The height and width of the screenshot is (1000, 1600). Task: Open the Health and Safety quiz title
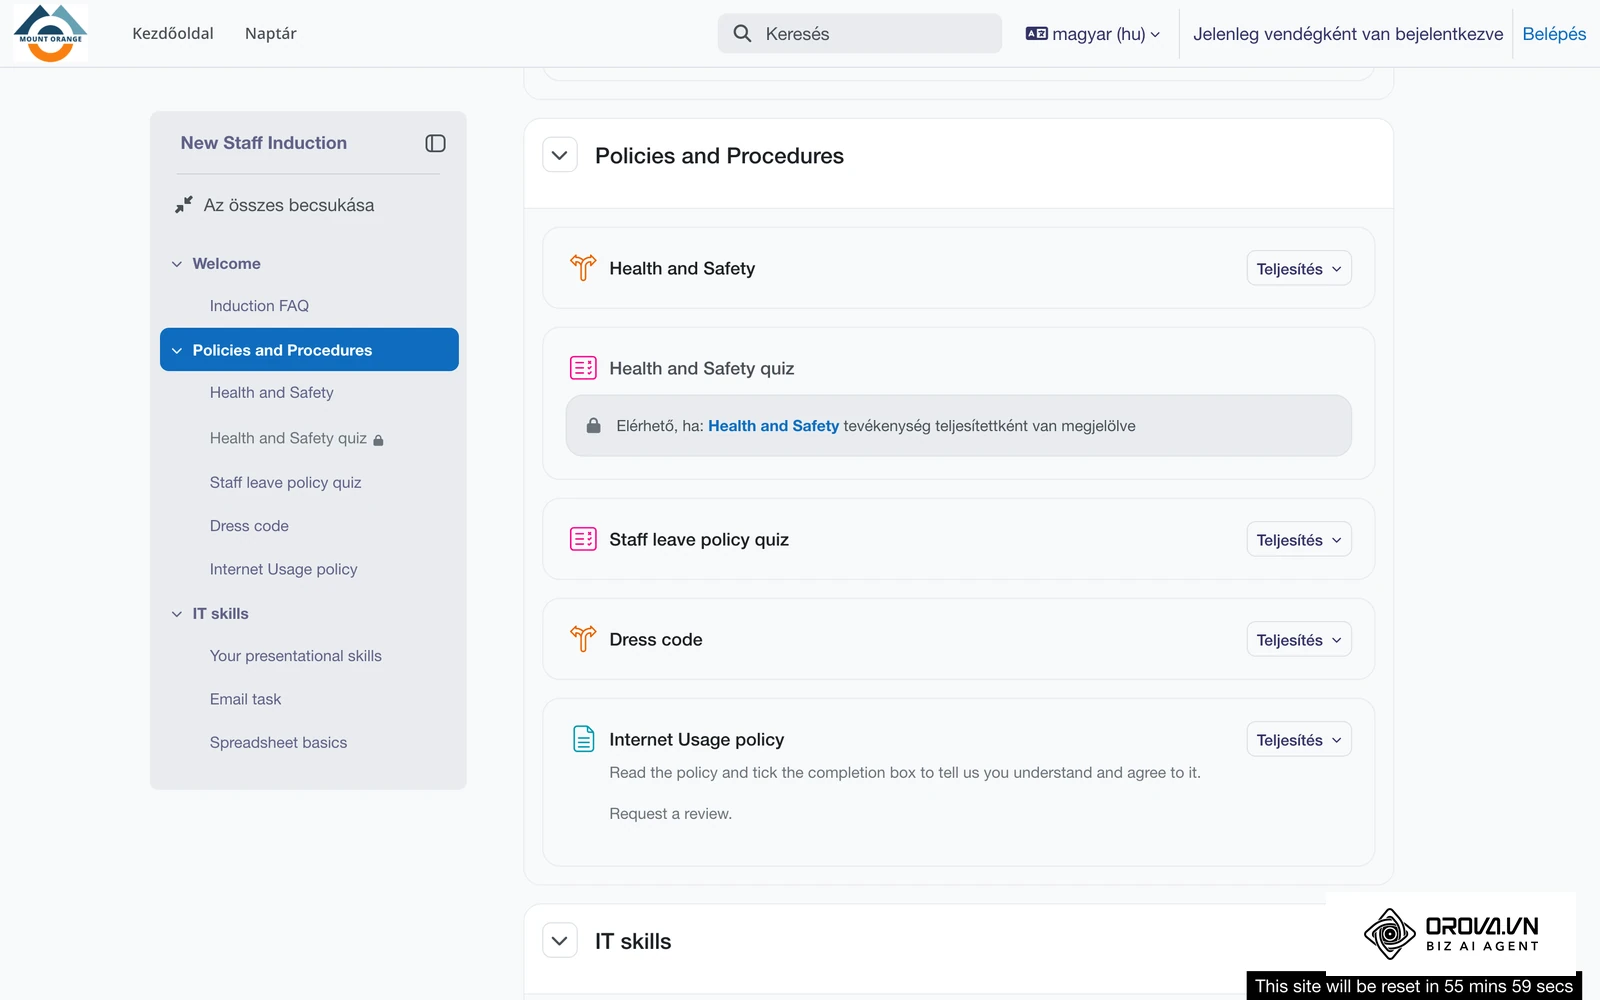click(702, 368)
